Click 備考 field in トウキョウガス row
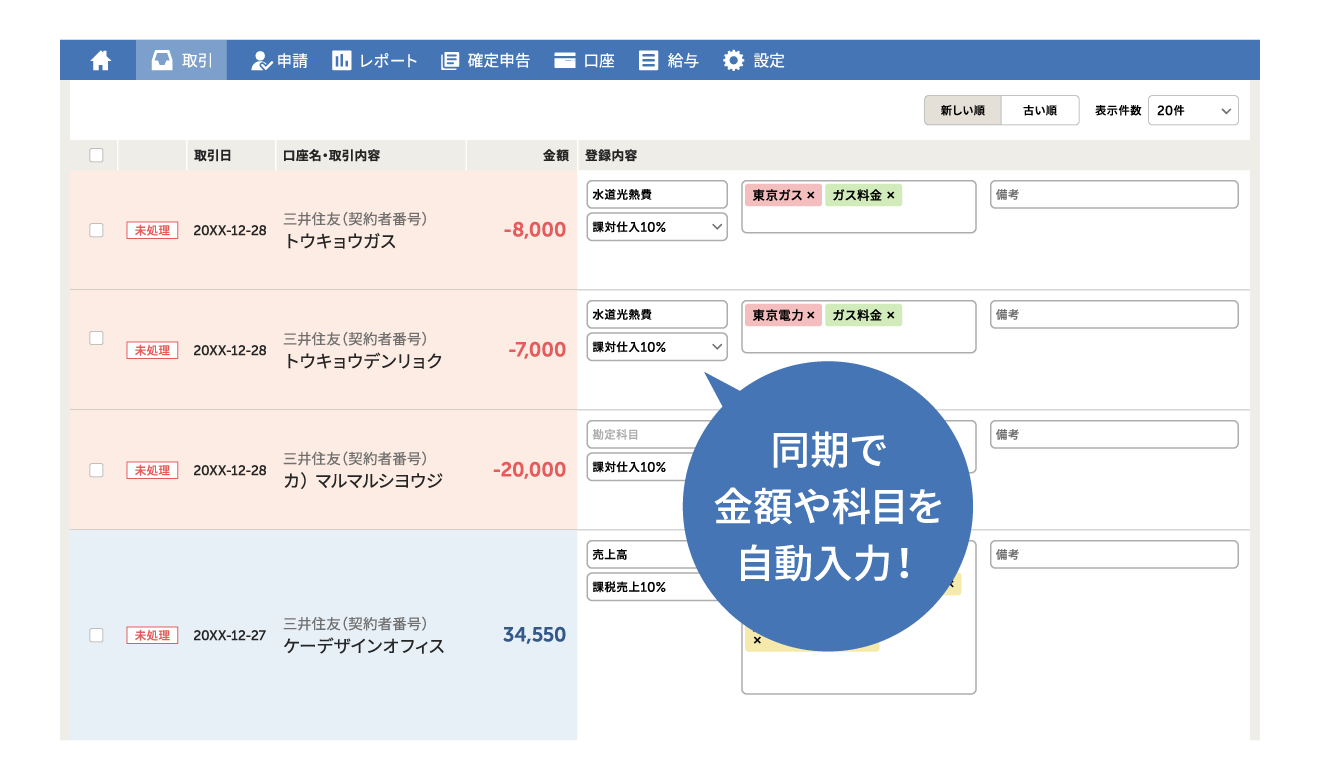 (x=1114, y=194)
